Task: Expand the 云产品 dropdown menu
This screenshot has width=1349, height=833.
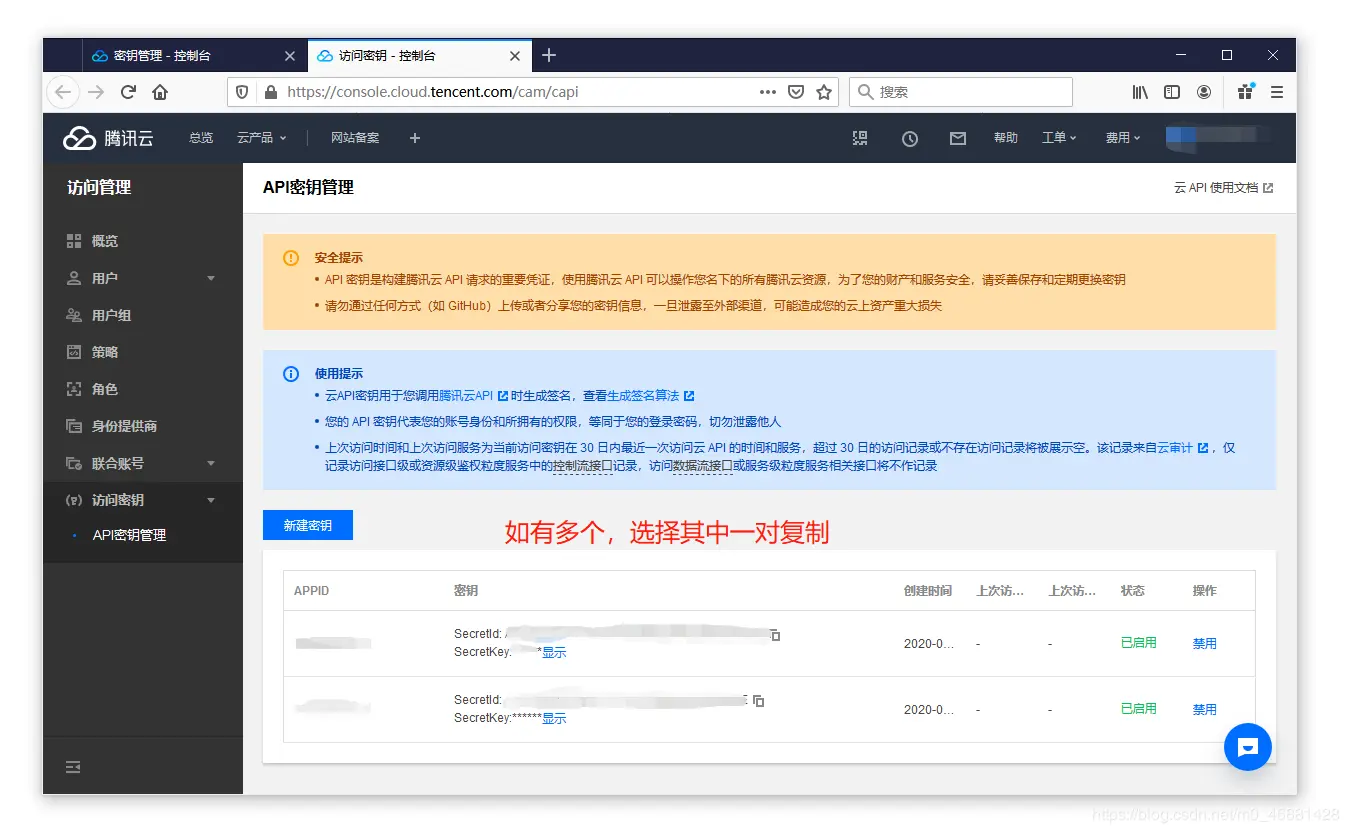Action: pyautogui.click(x=262, y=138)
